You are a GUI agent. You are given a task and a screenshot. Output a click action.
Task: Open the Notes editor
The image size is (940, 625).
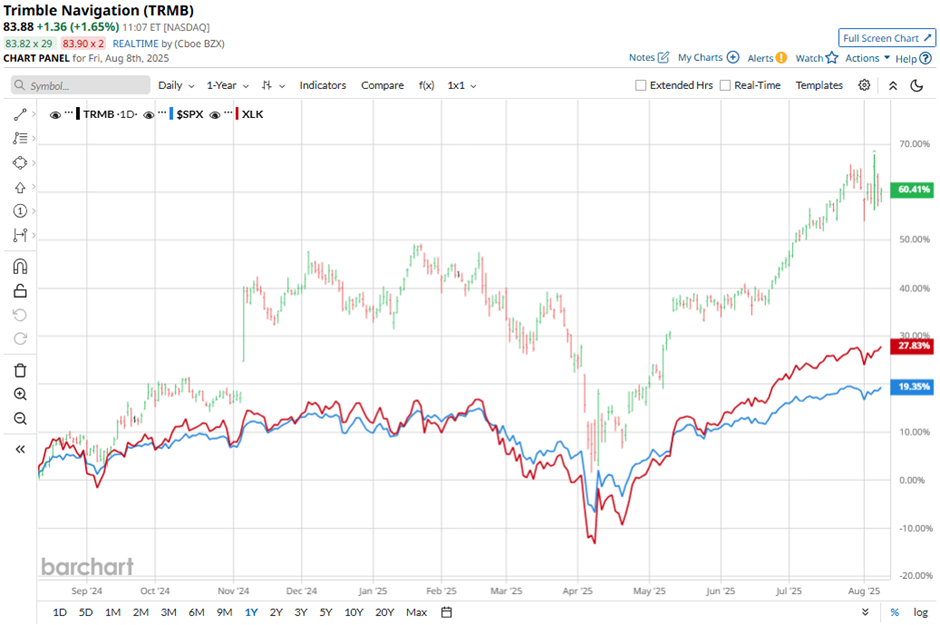[648, 58]
